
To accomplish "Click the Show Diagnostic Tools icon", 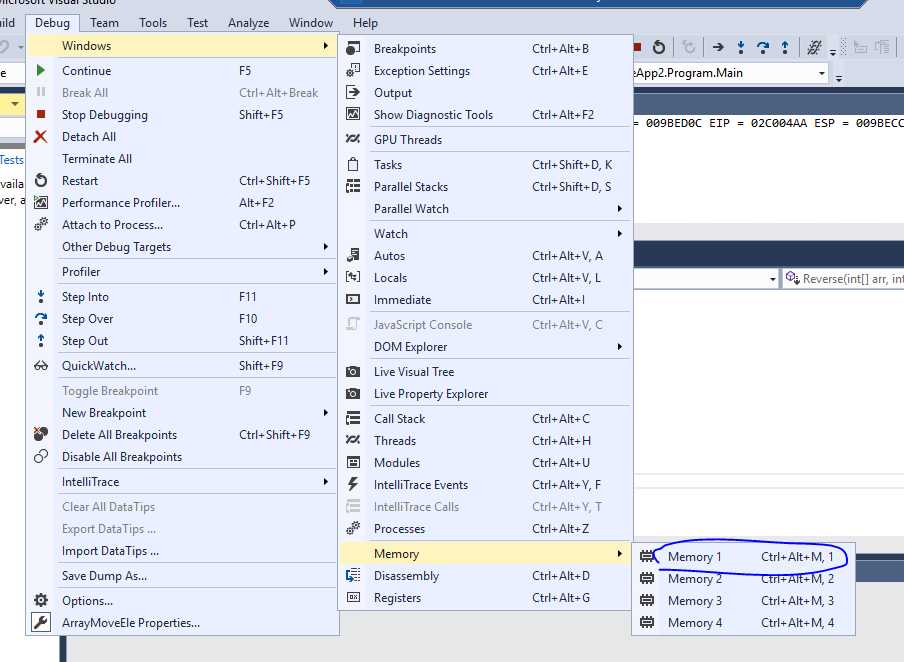I will click(x=353, y=114).
